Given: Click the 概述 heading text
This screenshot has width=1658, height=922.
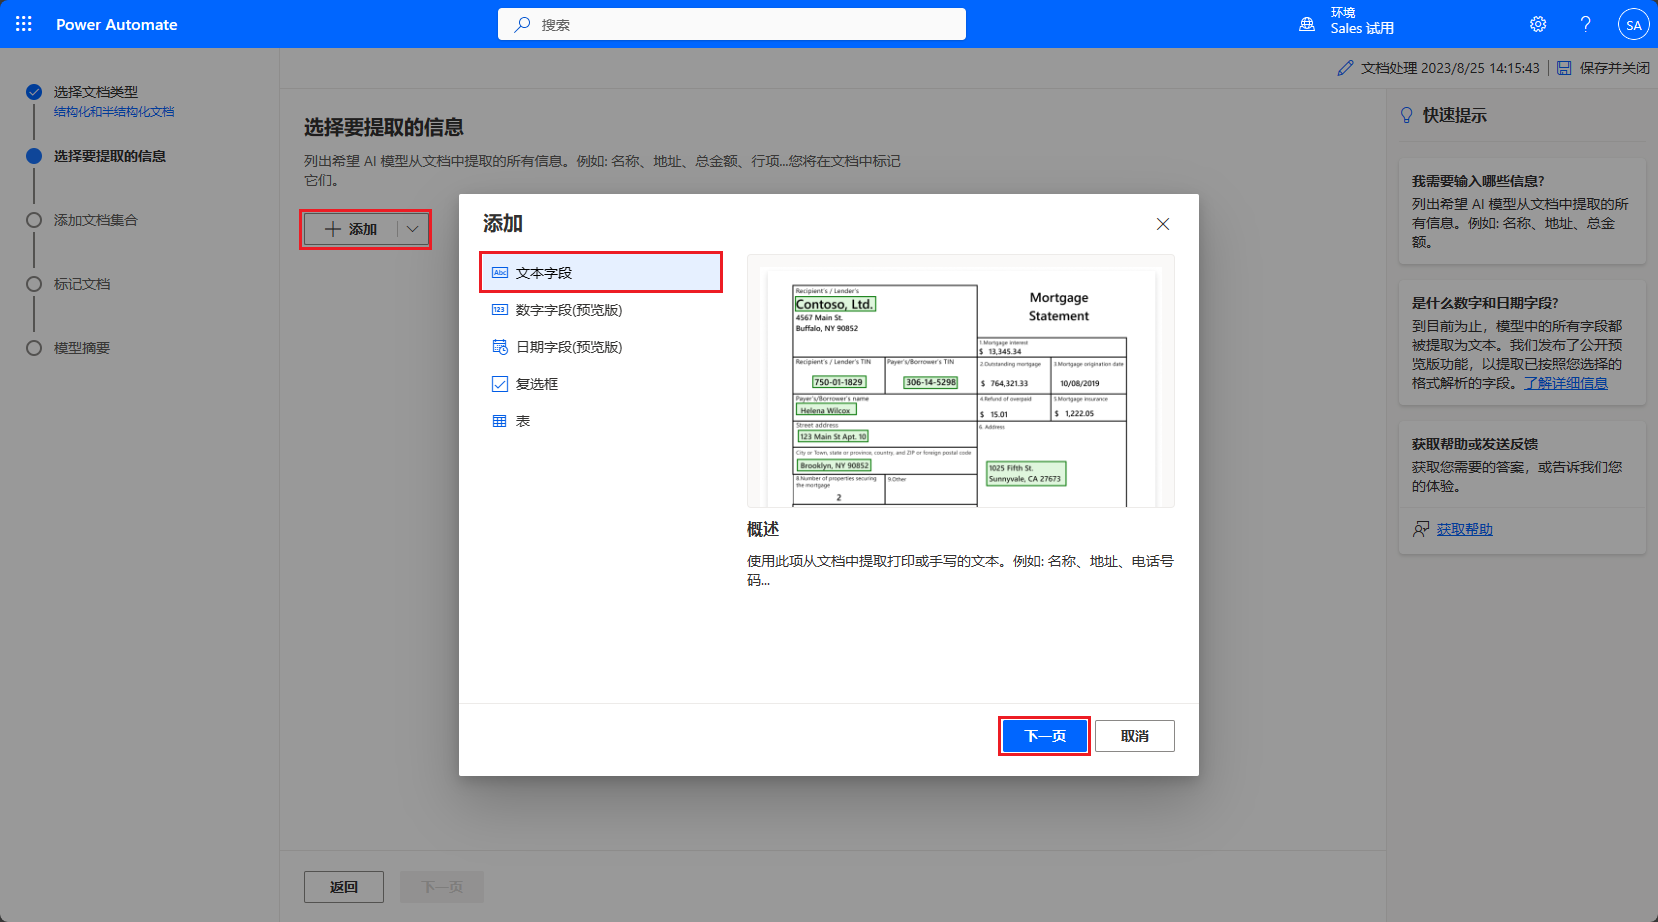Looking at the screenshot, I should tap(763, 529).
